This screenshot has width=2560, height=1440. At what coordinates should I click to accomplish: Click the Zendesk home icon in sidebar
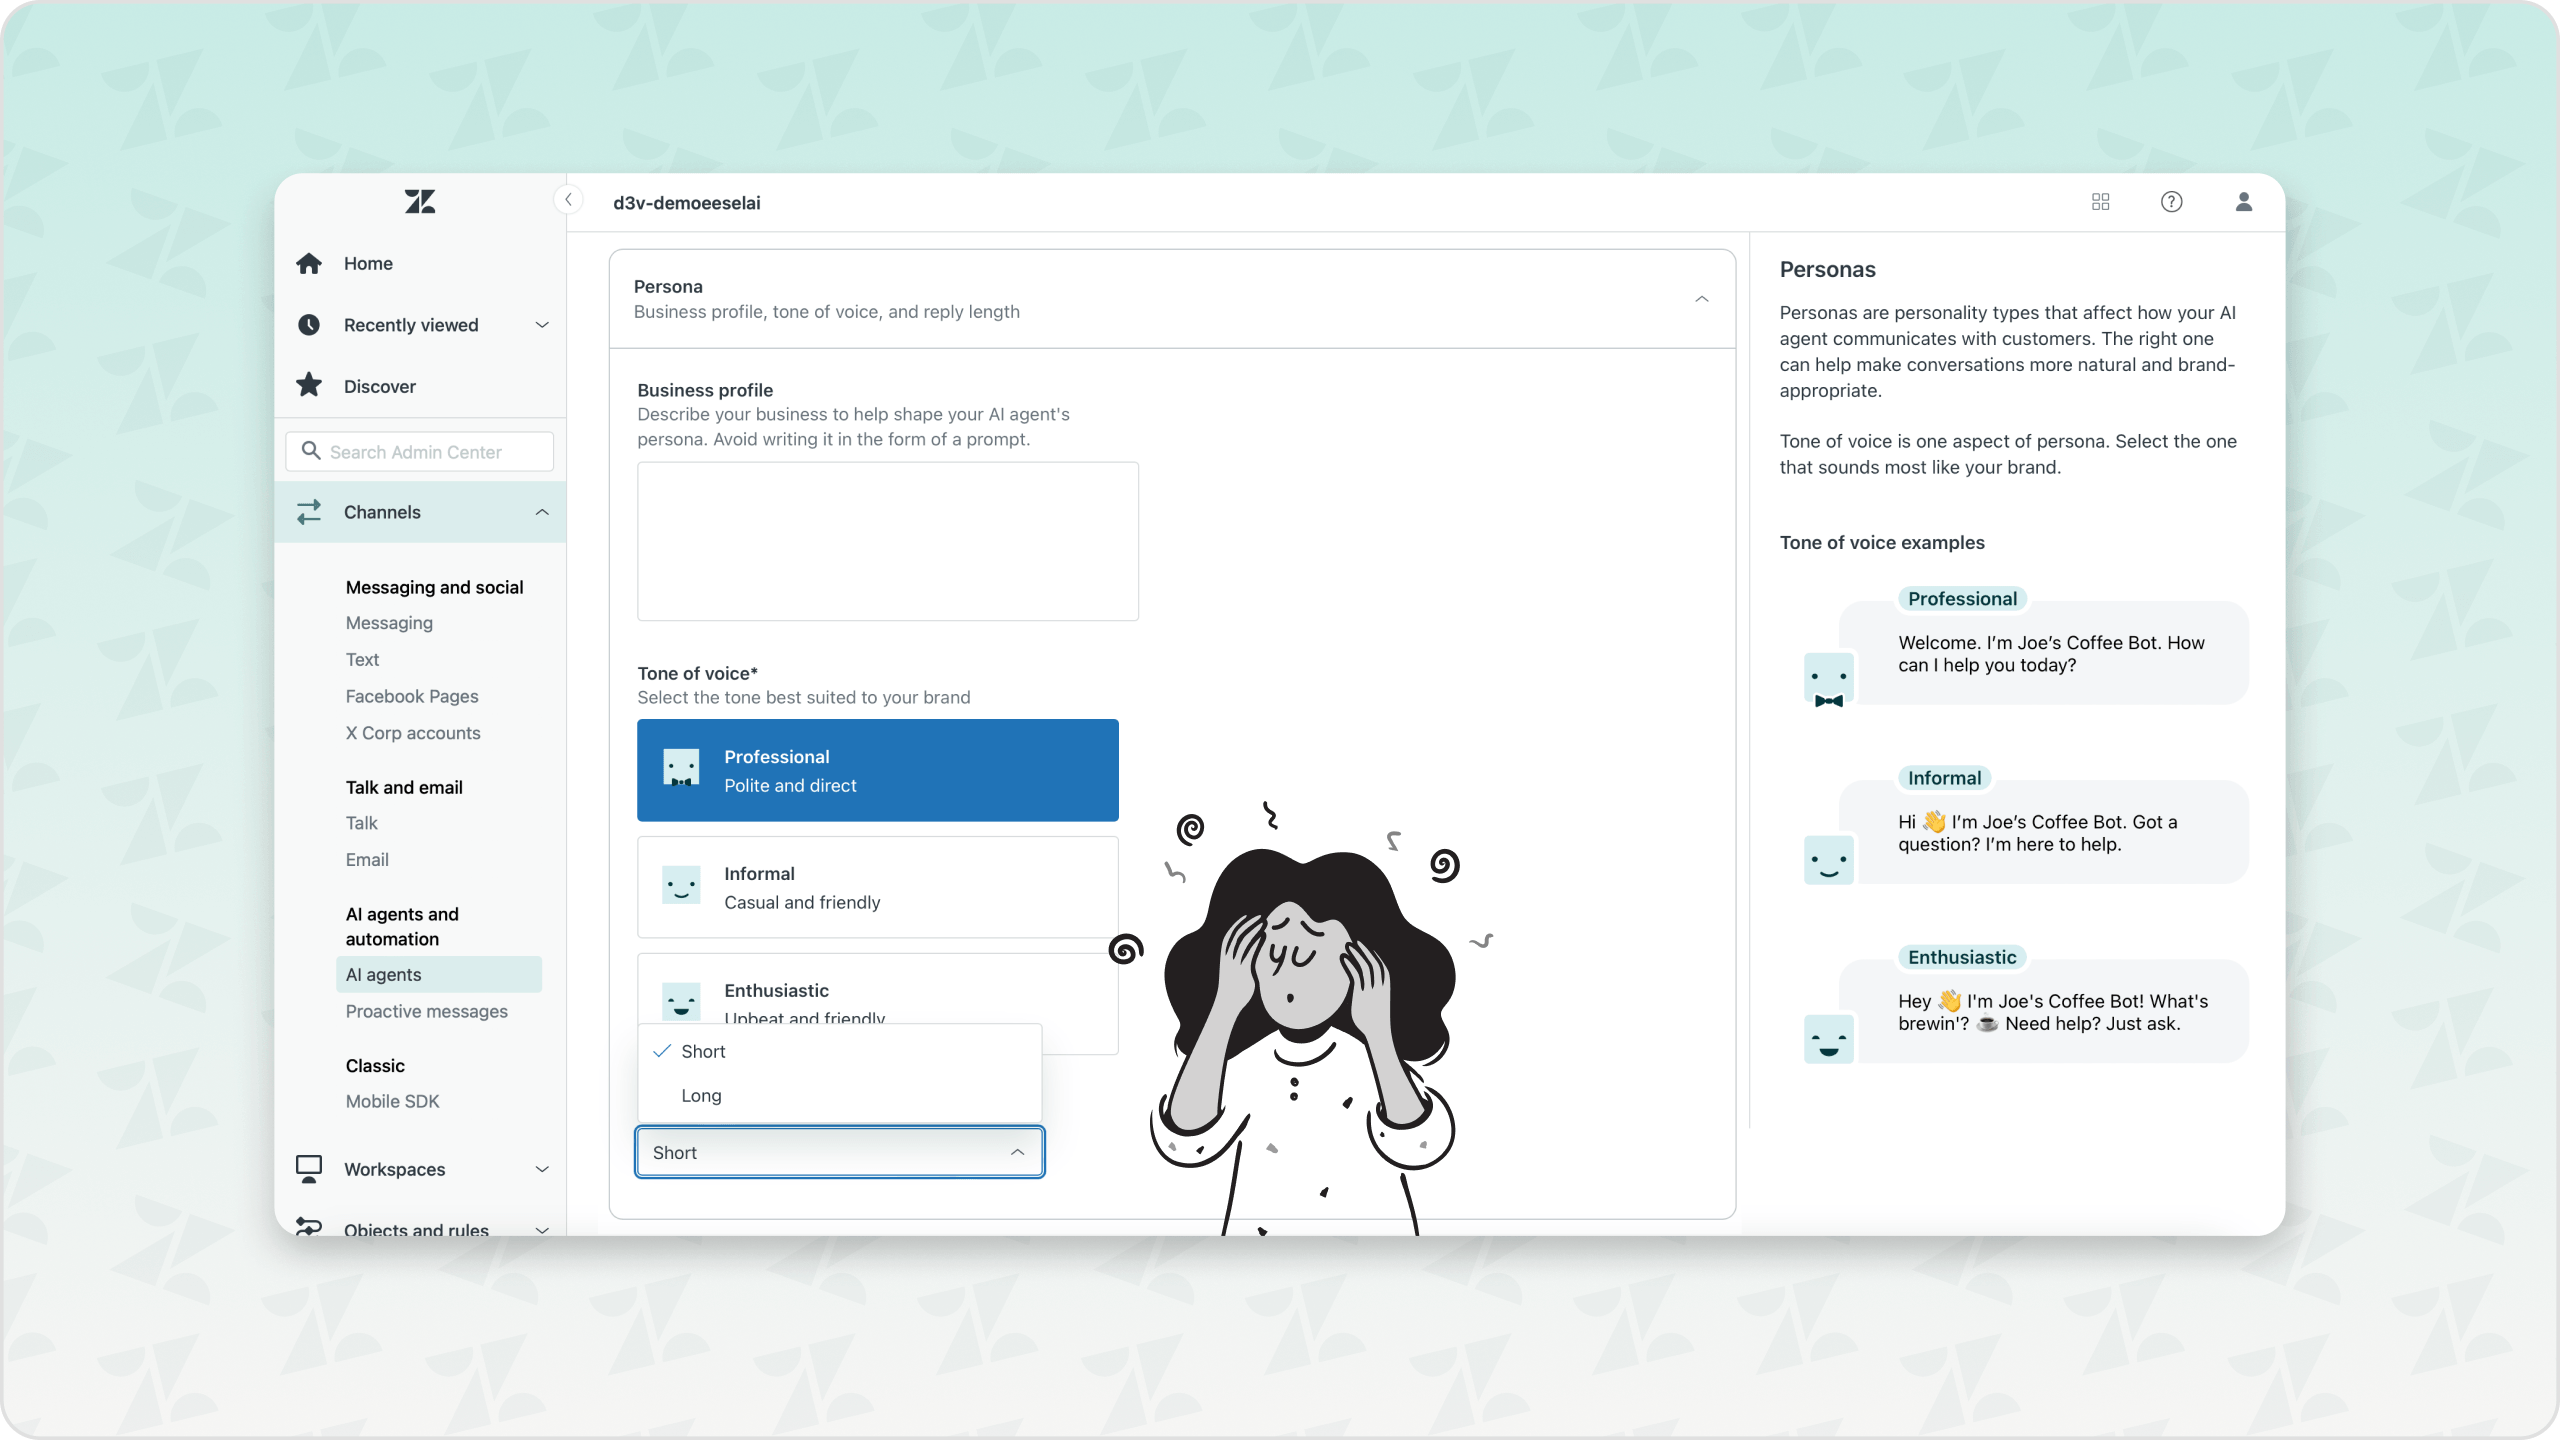[418, 200]
